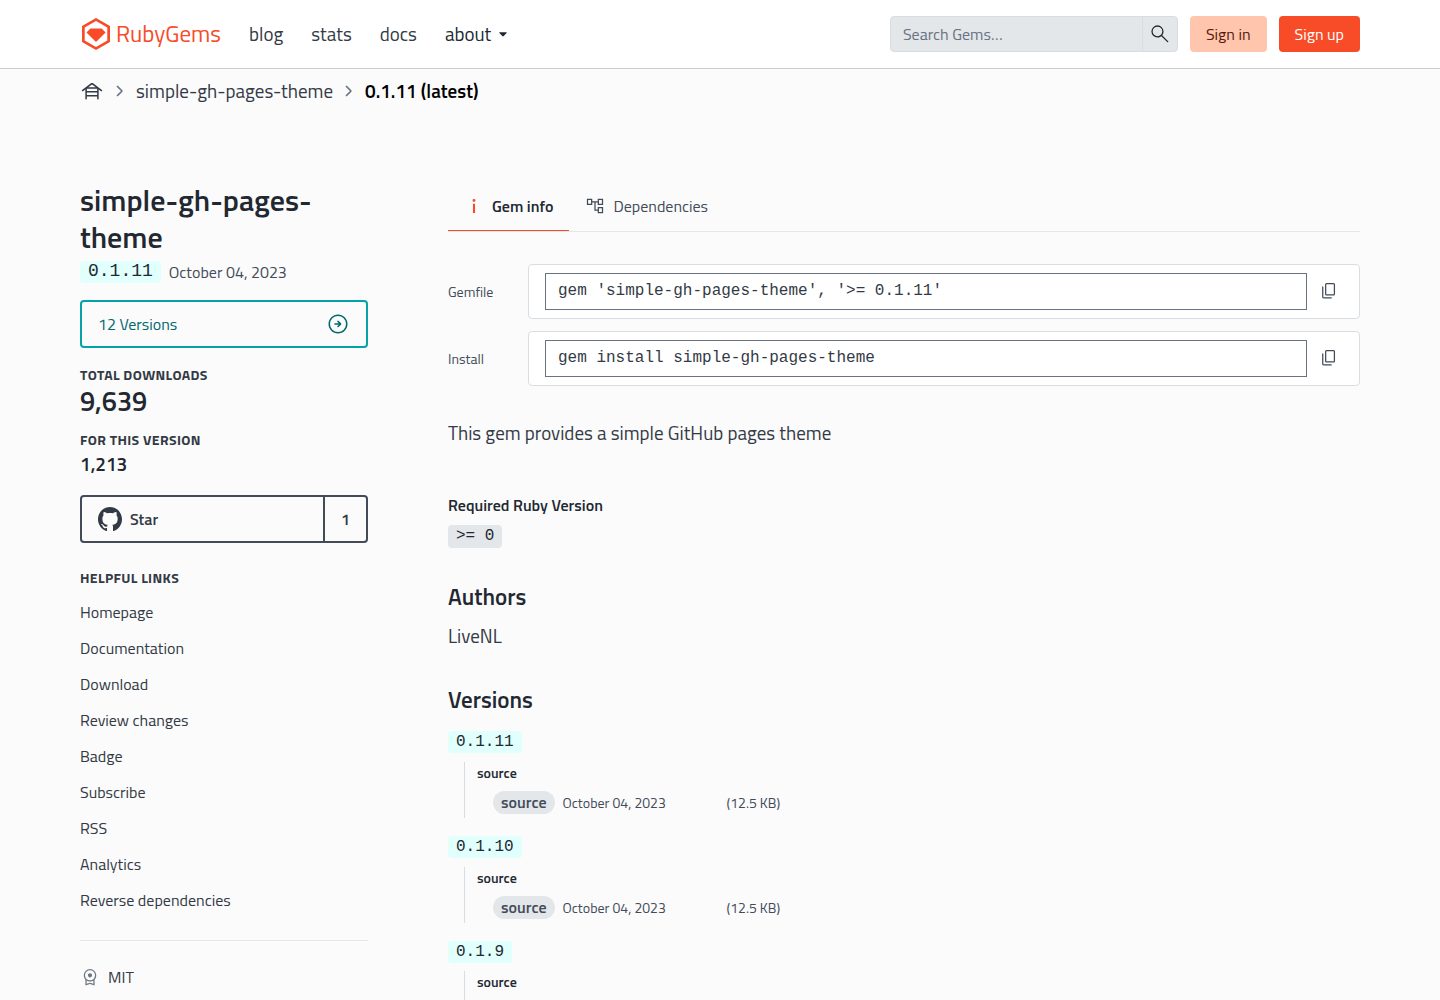This screenshot has height=1000, width=1440.
Task: Open the RSS feed link
Action: (94, 828)
